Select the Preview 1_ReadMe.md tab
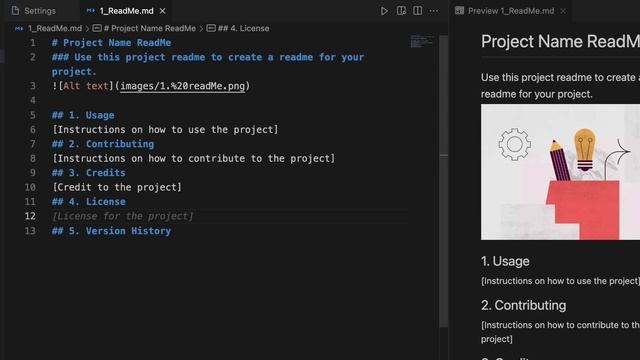Image resolution: width=640 pixels, height=360 pixels. pos(510,11)
